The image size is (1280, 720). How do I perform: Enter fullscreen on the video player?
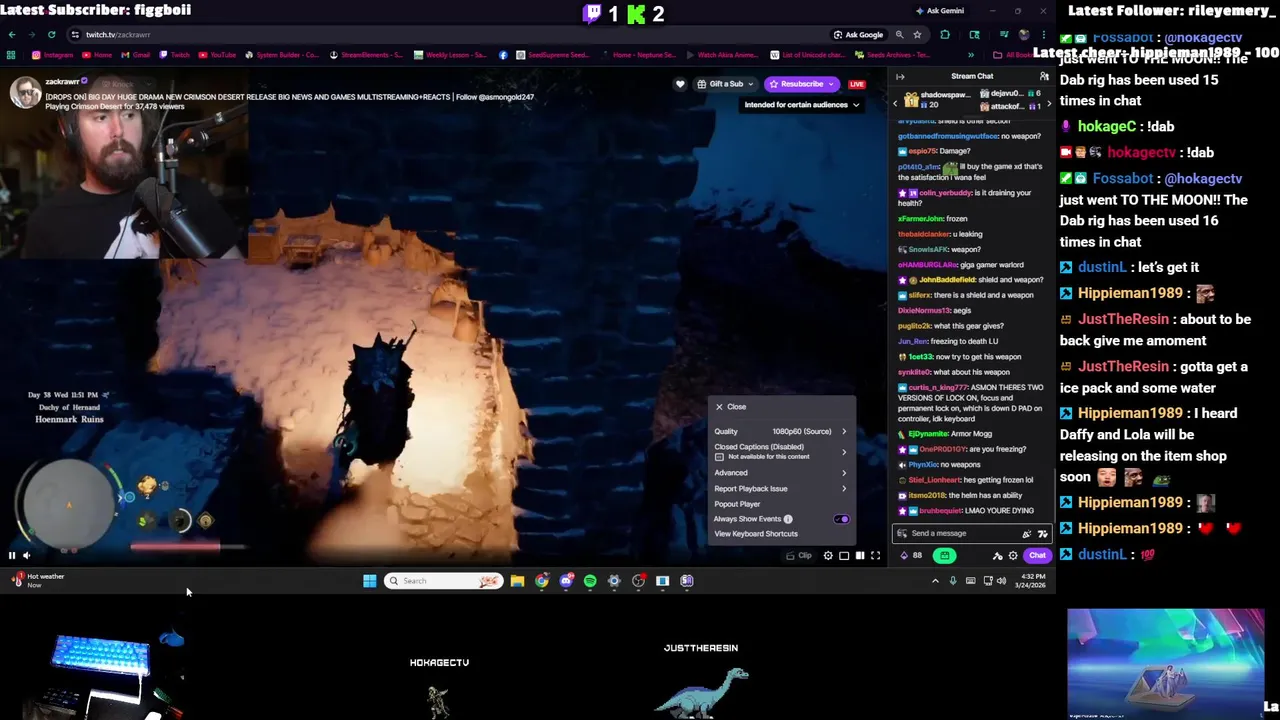click(876, 555)
